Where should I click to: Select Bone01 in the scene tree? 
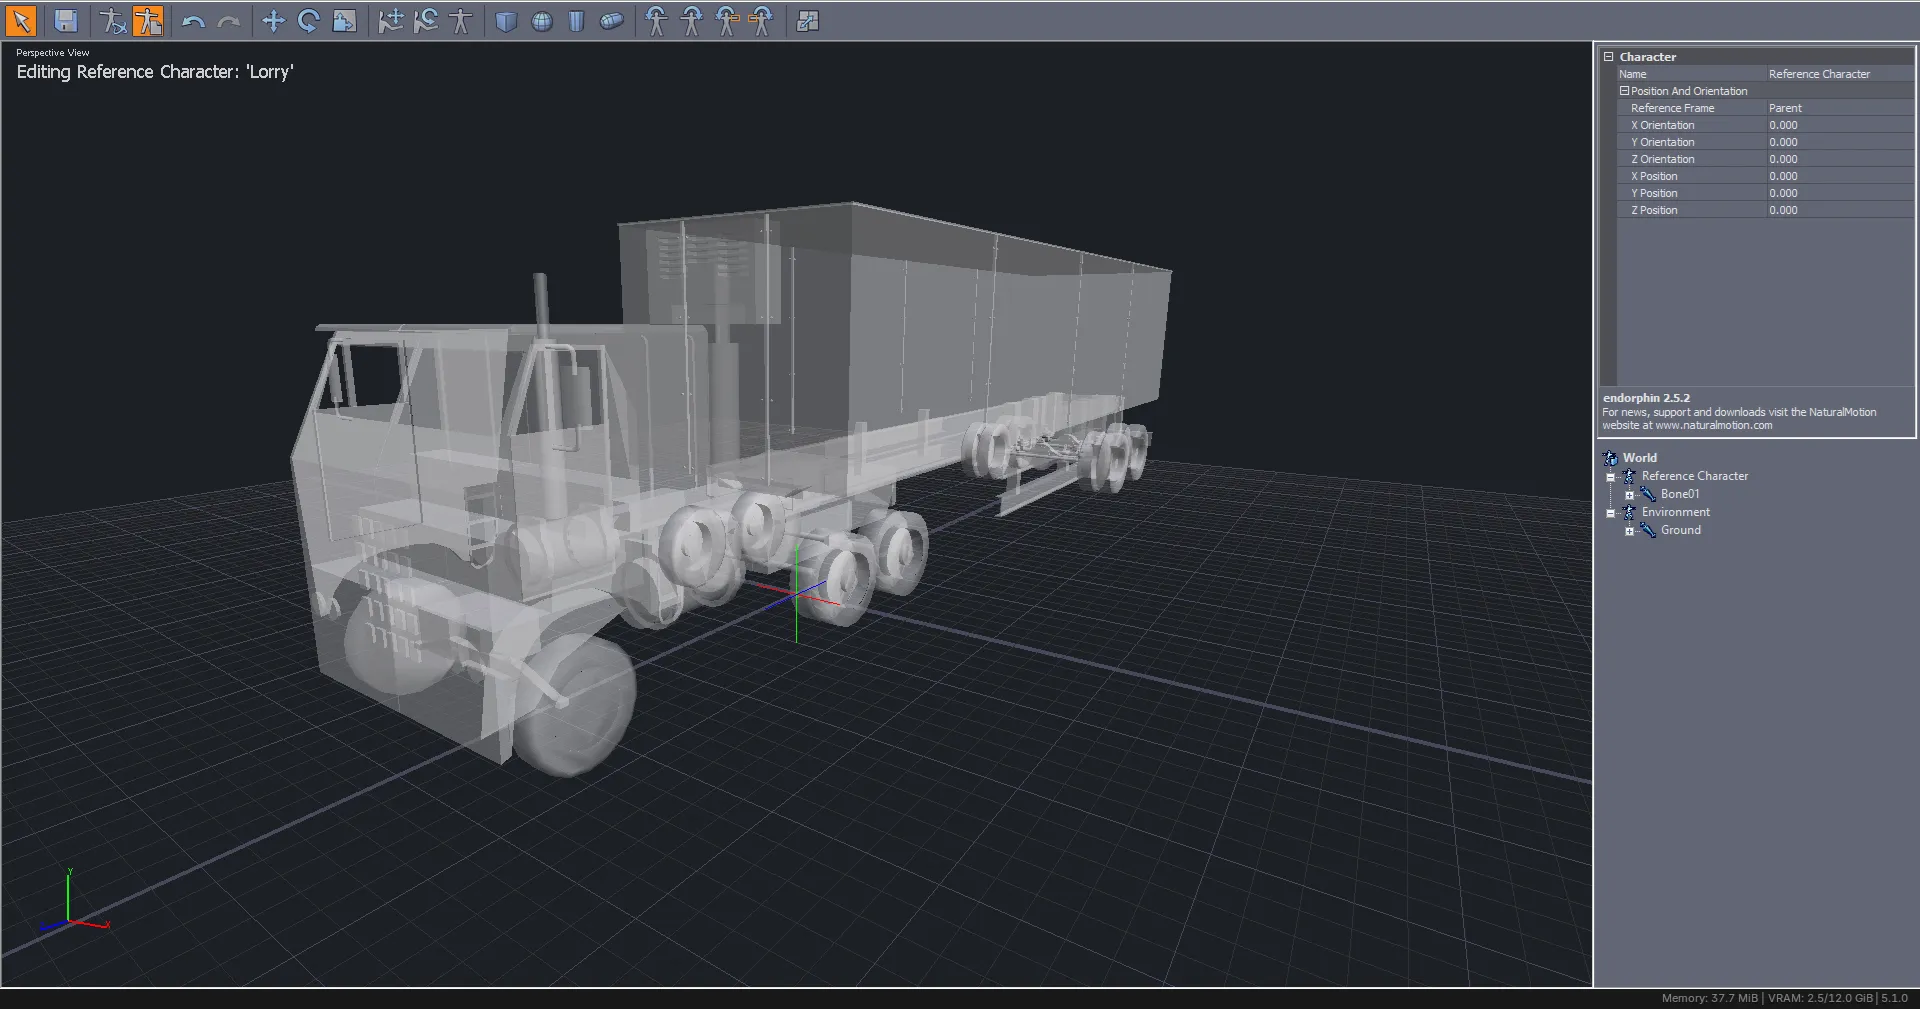tap(1680, 494)
